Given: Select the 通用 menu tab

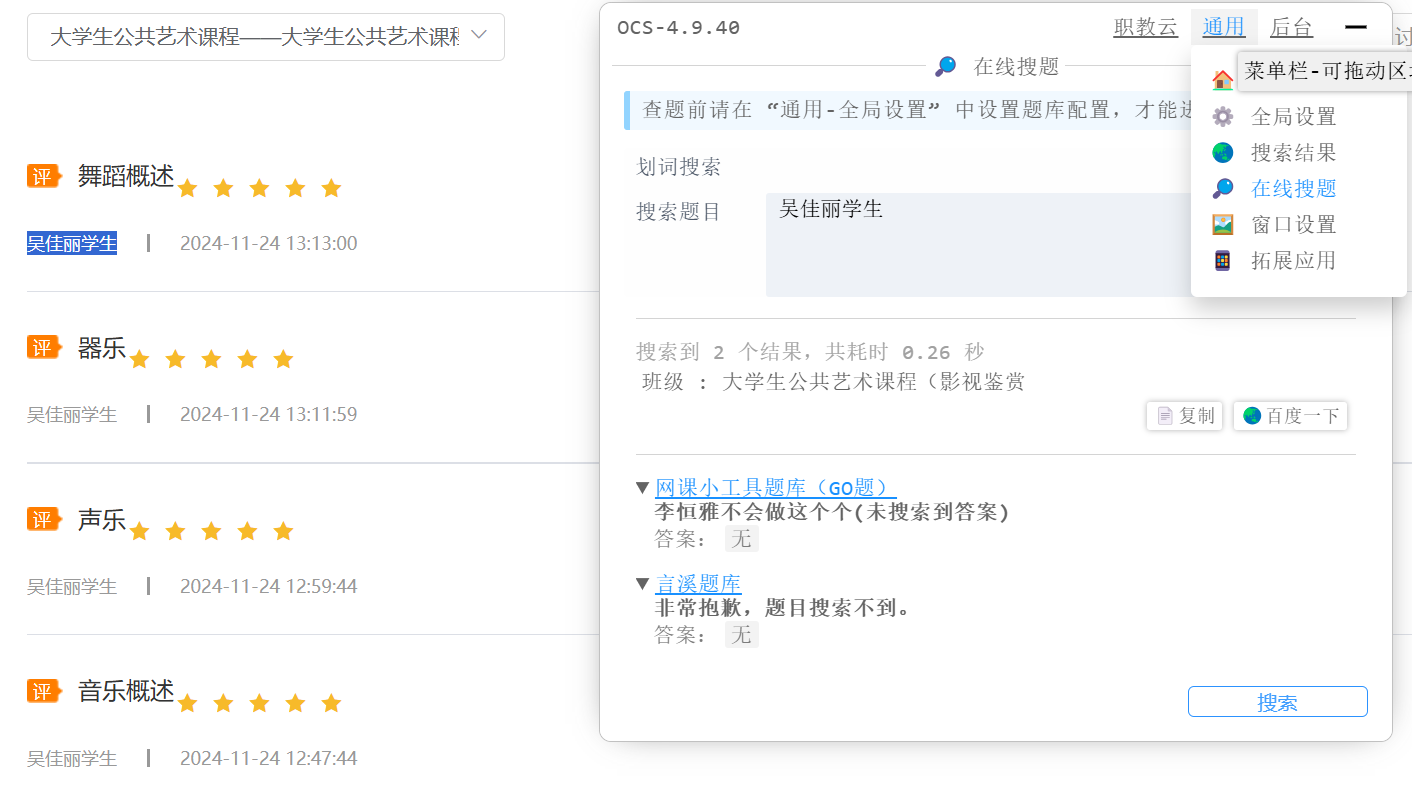Looking at the screenshot, I should coord(1223,28).
